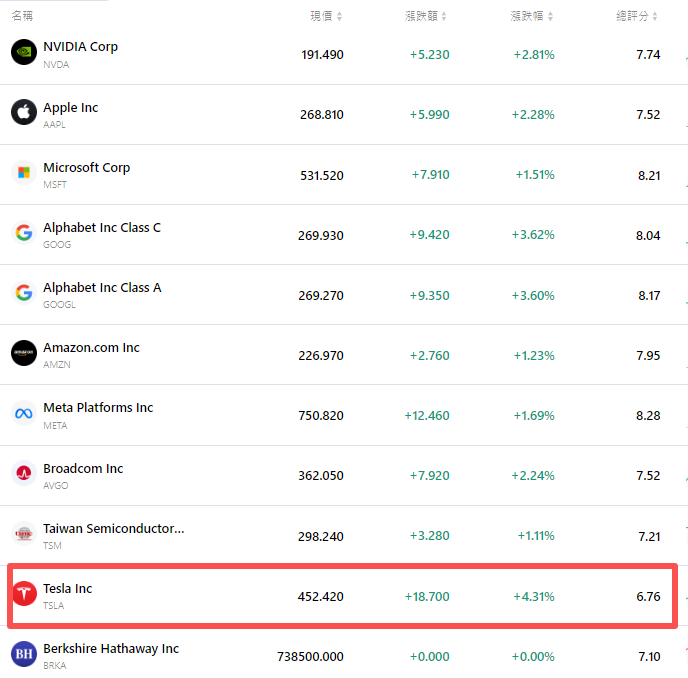Sort the list by 漲跌幅 column
The width and height of the screenshot is (688, 678).
531,16
